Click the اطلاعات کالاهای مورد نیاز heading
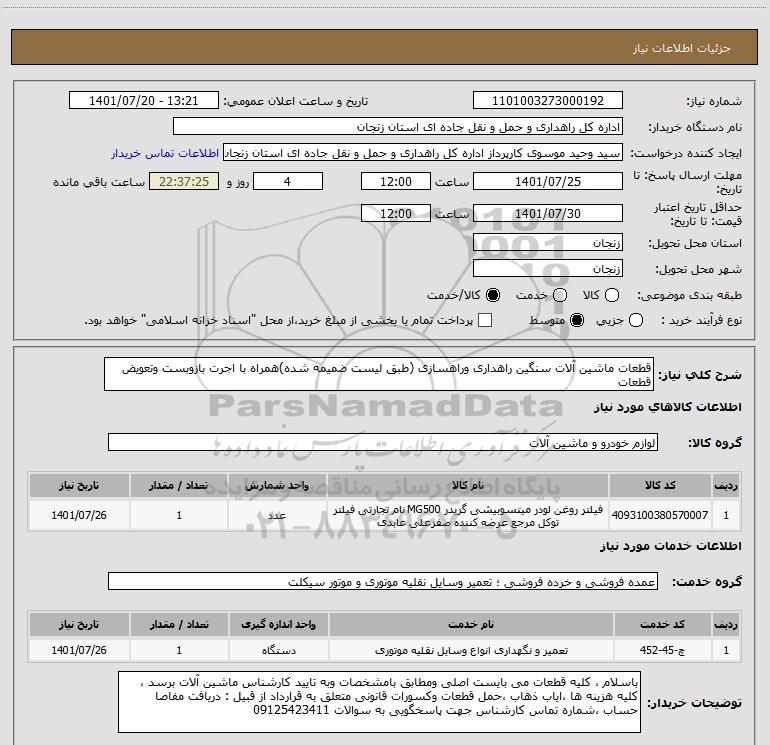770x745 pixels. tap(667, 407)
